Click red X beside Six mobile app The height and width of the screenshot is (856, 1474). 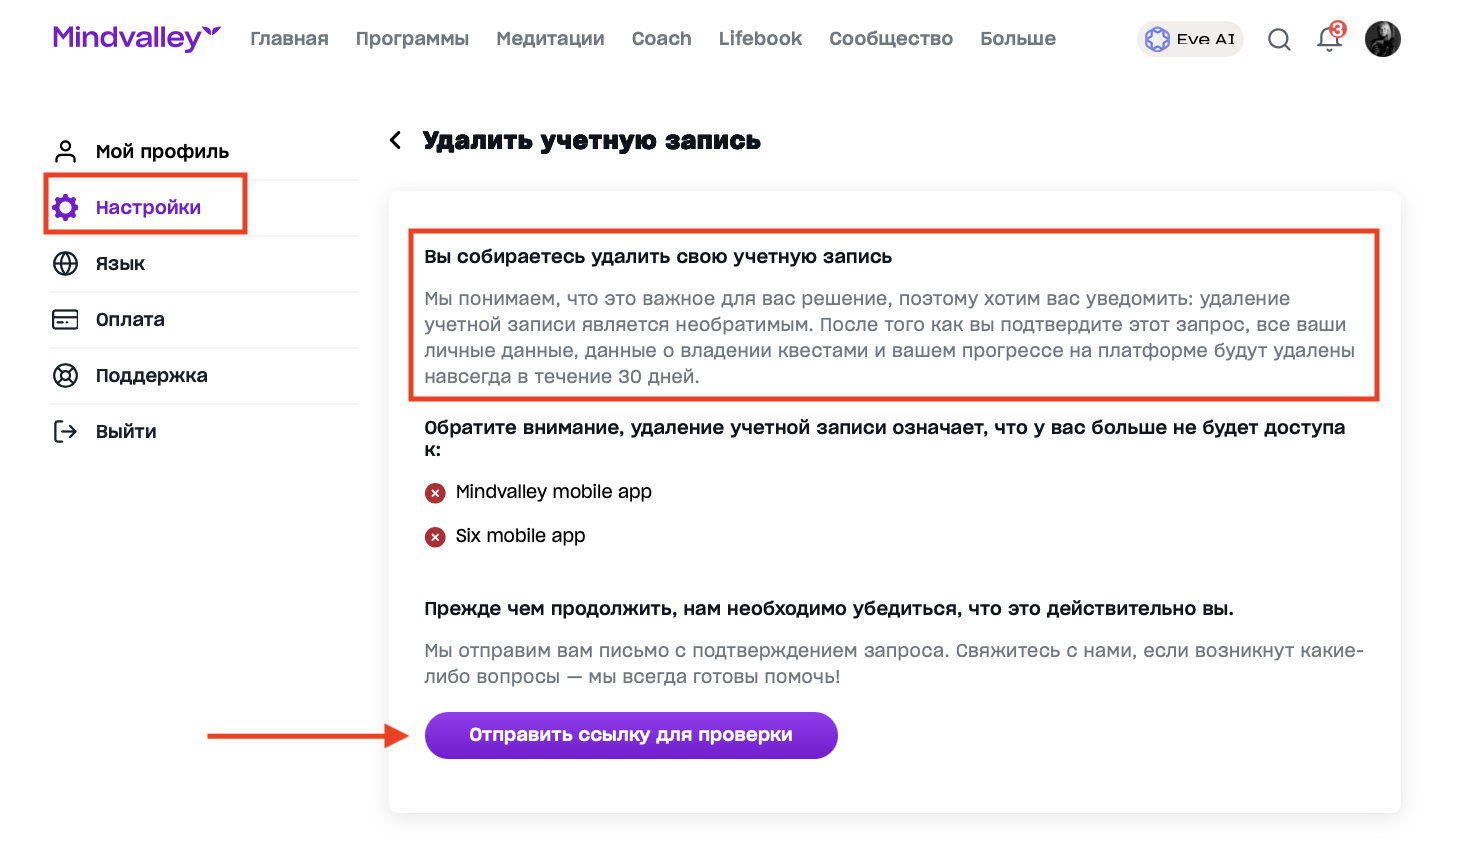click(435, 536)
